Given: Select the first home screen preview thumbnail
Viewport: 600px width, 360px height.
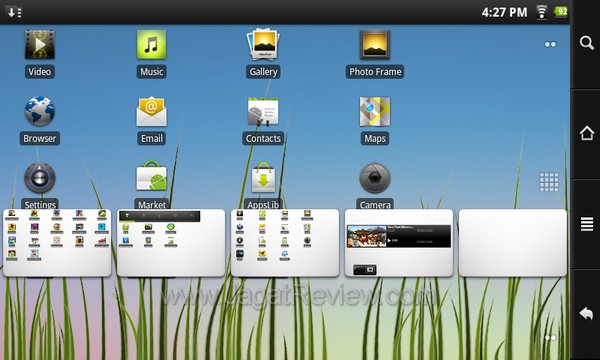Looking at the screenshot, I should (57, 243).
